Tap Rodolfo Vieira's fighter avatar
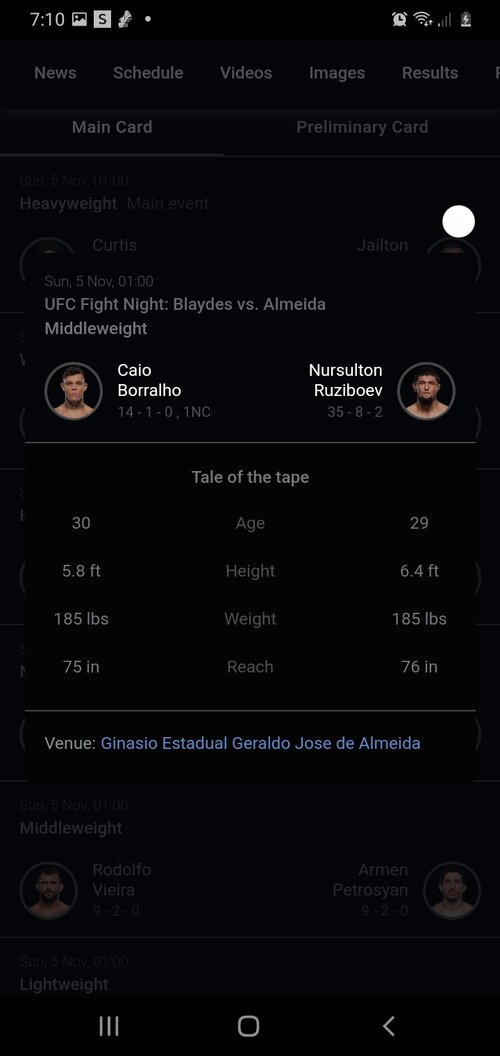The height and width of the screenshot is (1056, 500). [49, 890]
